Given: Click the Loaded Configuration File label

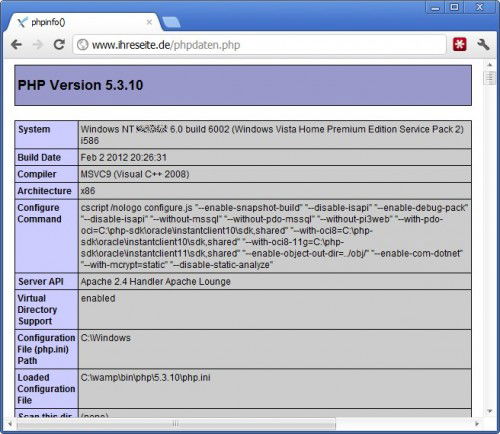Looking at the screenshot, I should pos(46,389).
